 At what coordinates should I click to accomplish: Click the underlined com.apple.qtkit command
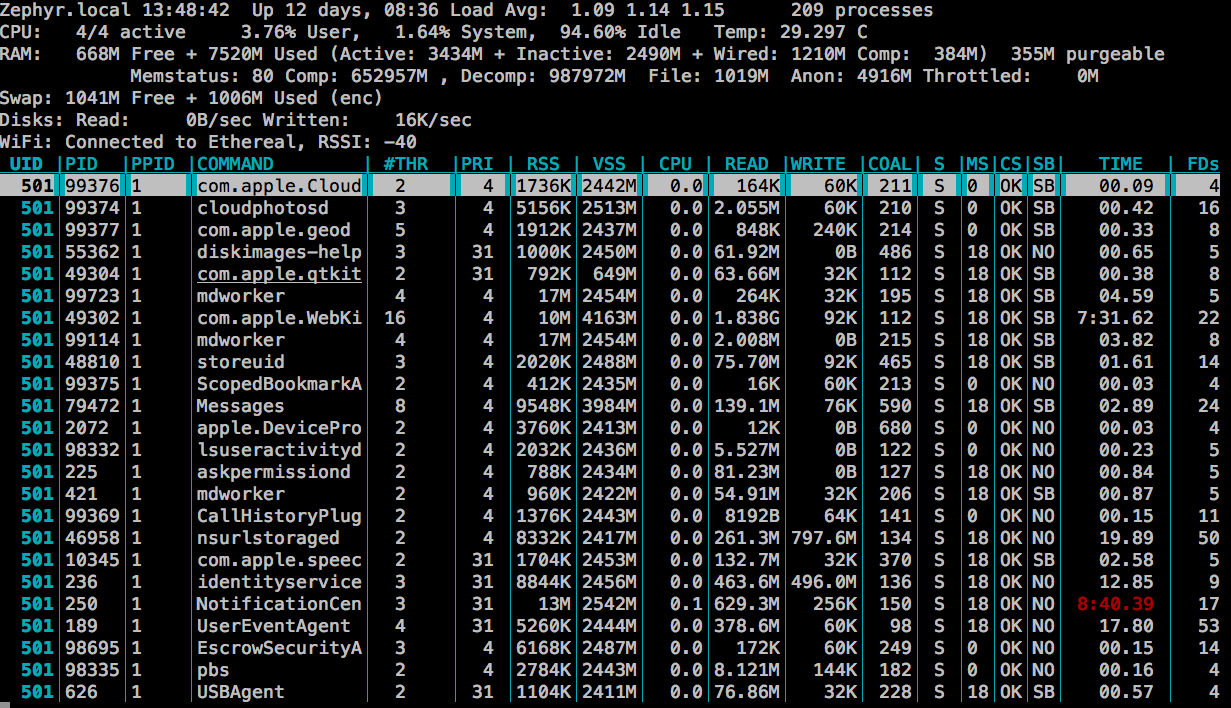[x=279, y=274]
